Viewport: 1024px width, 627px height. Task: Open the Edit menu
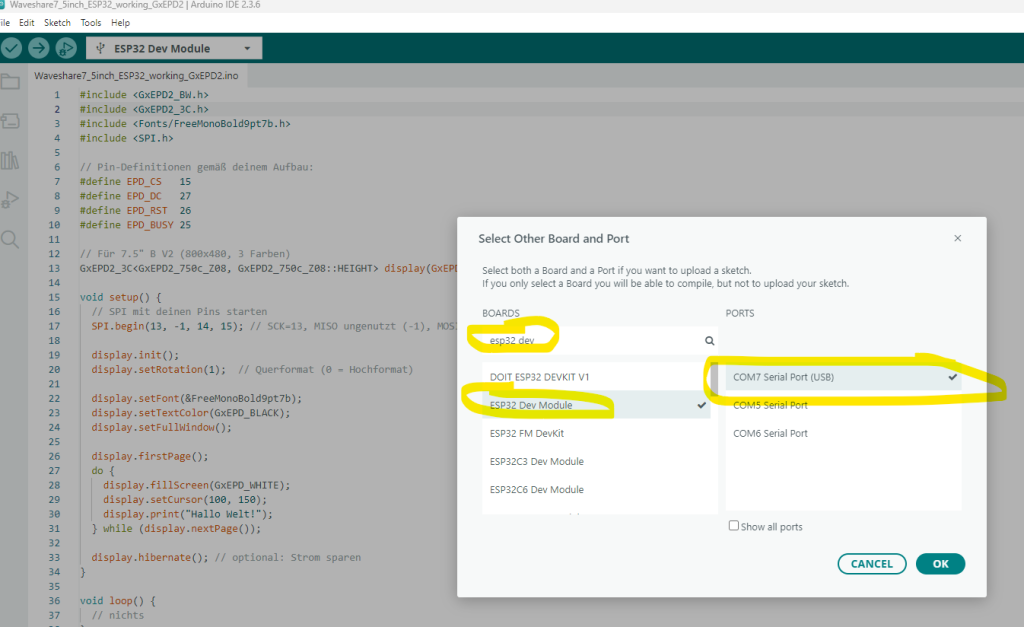26,23
